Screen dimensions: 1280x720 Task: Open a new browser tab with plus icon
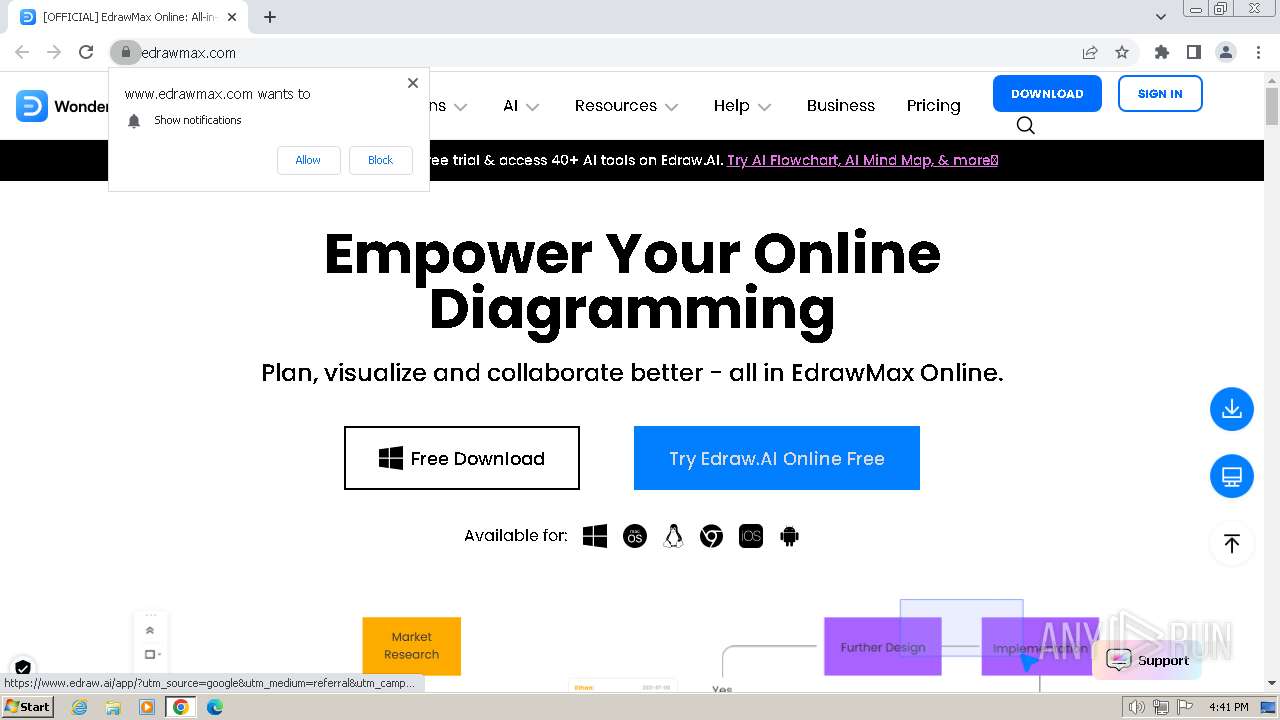click(x=270, y=16)
